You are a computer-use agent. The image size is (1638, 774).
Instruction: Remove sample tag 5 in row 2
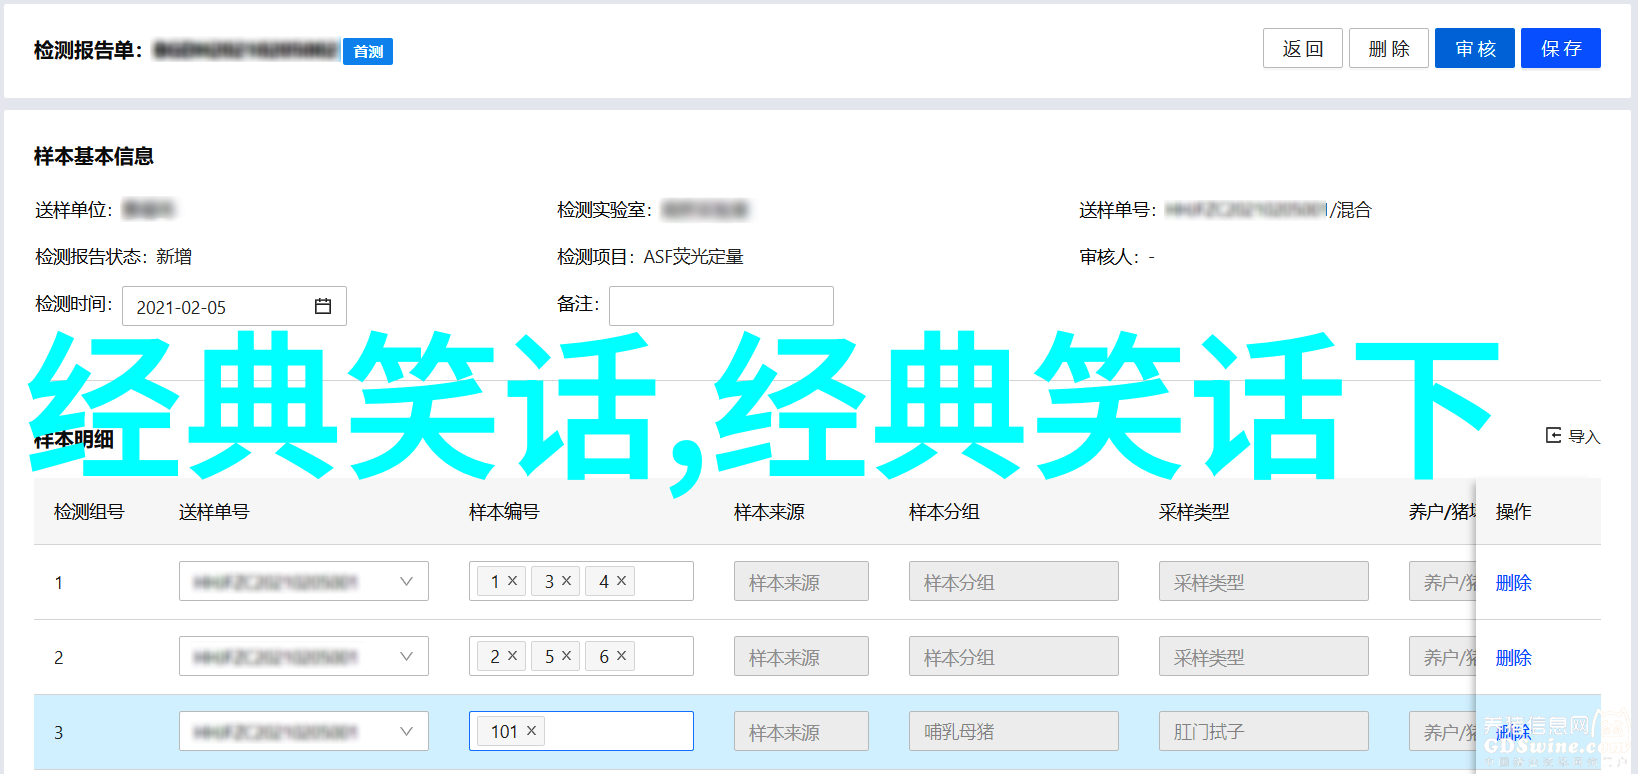click(x=567, y=655)
